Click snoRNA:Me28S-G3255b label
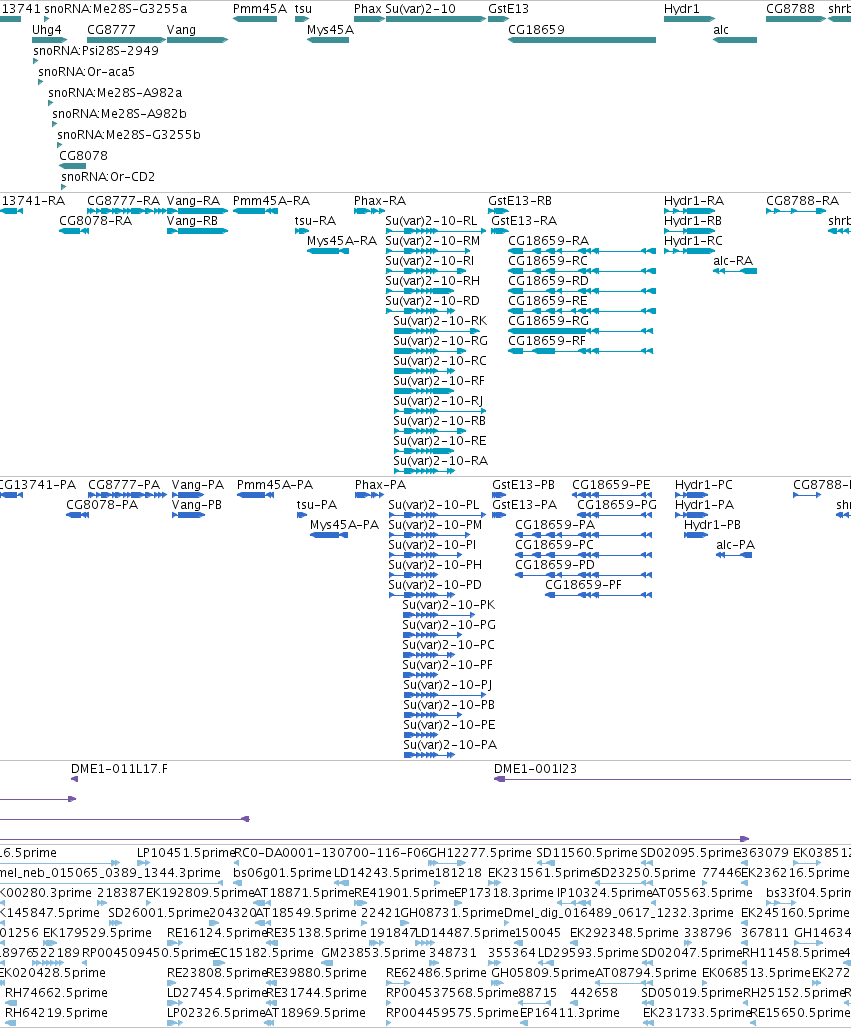Screen dimensions: 851x1028 tap(129, 134)
